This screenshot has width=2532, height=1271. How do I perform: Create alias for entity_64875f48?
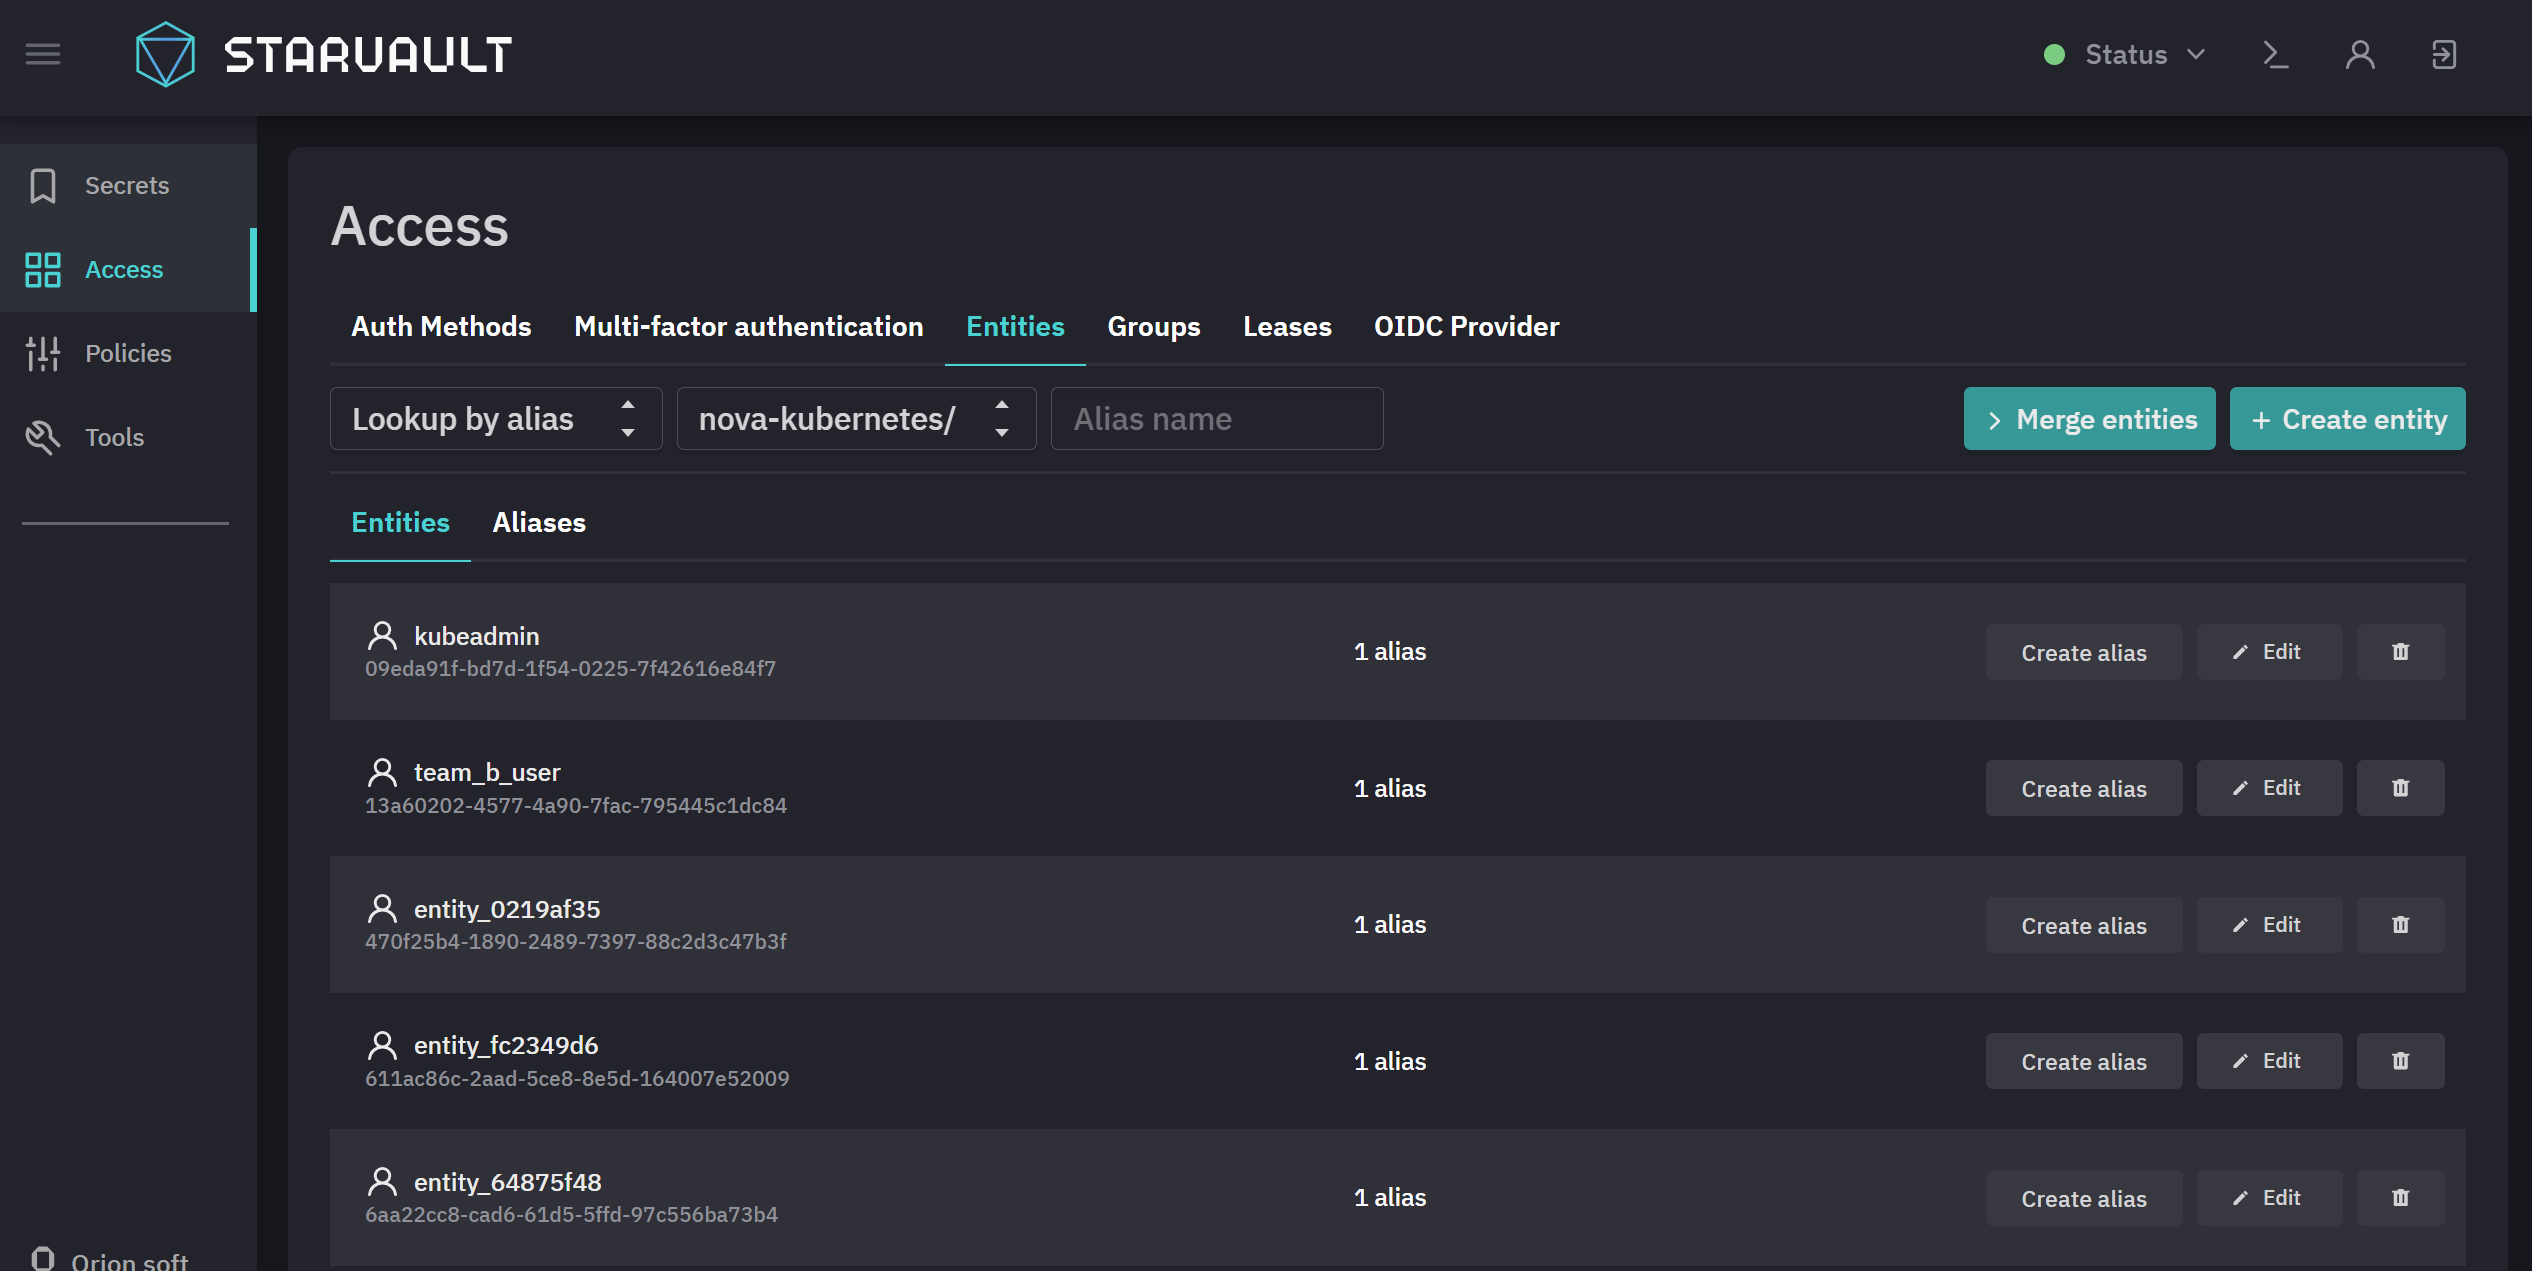(2084, 1198)
